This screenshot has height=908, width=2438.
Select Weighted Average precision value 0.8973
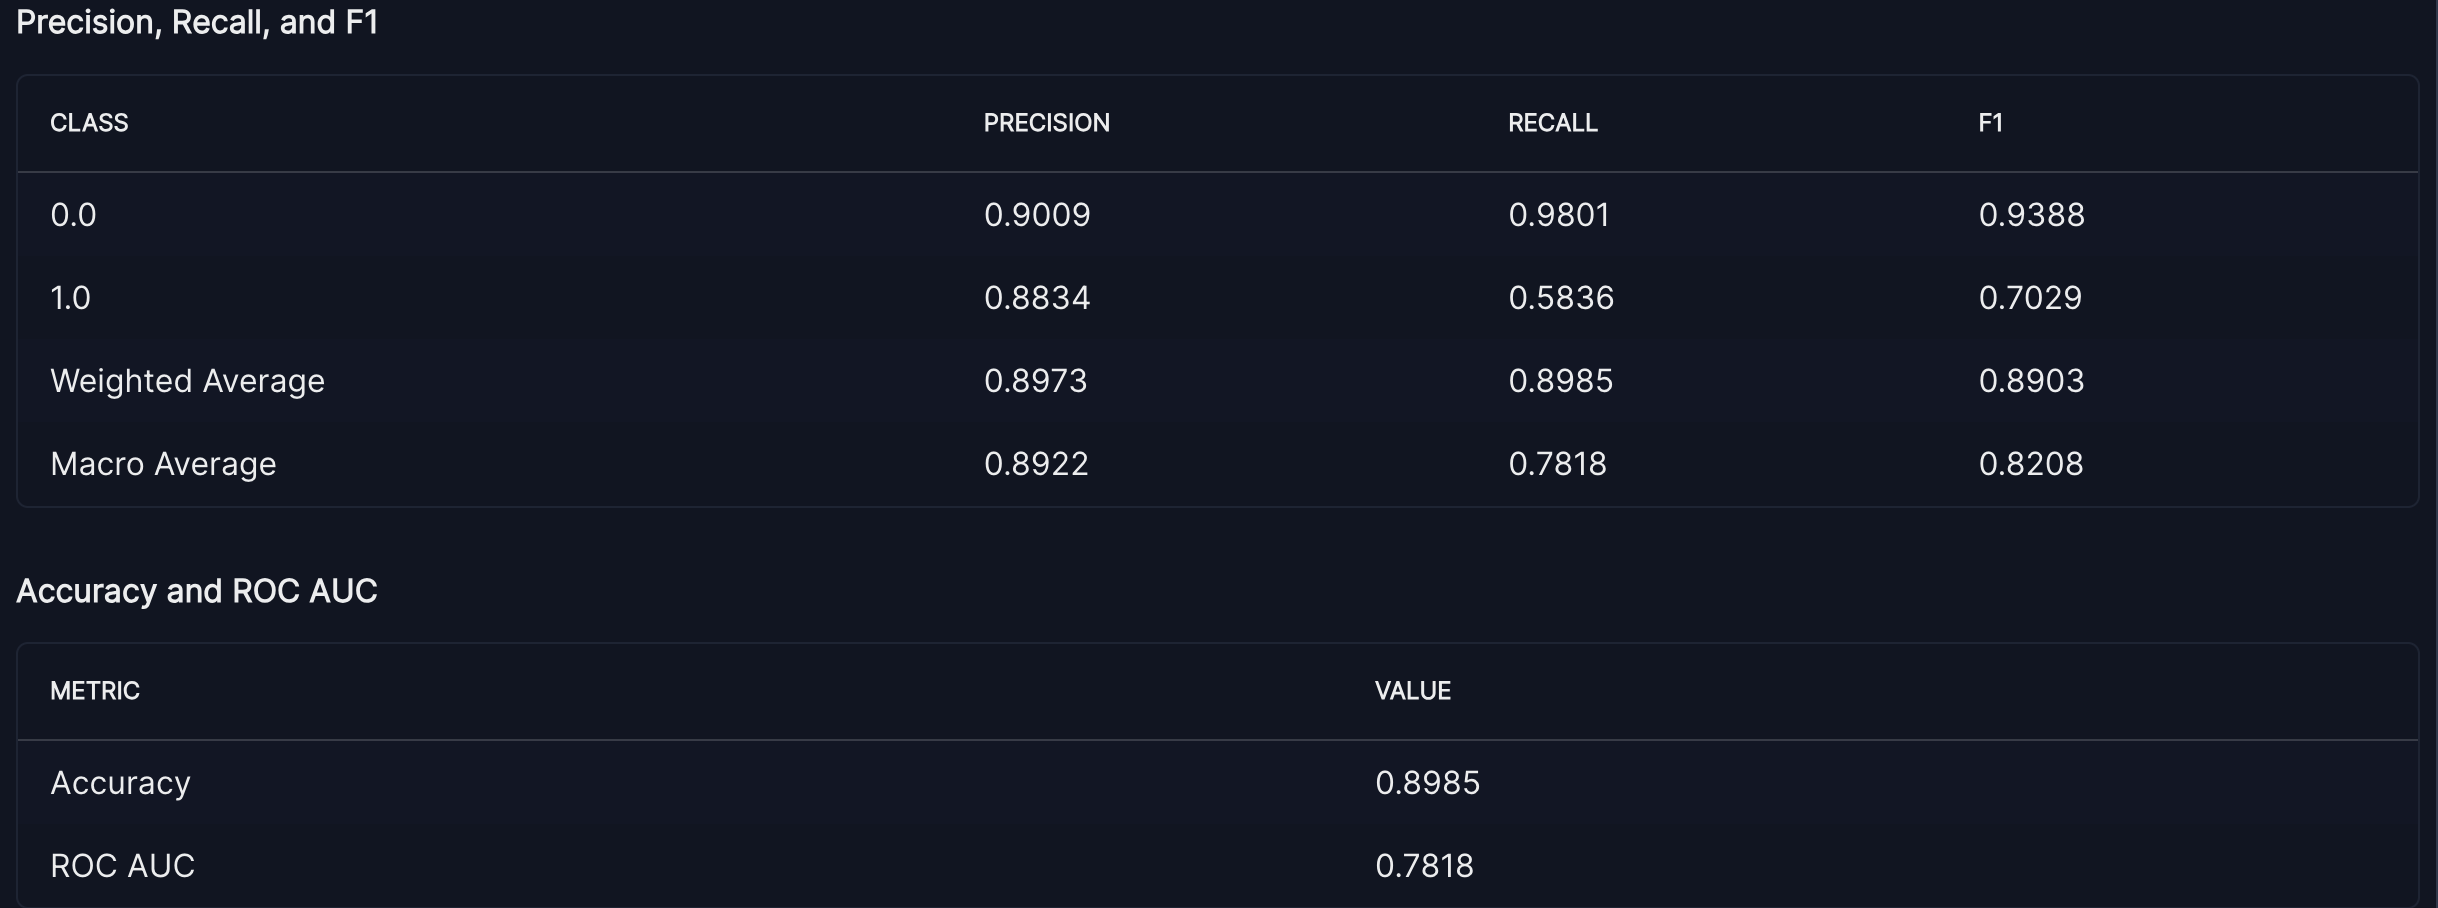(x=1035, y=381)
